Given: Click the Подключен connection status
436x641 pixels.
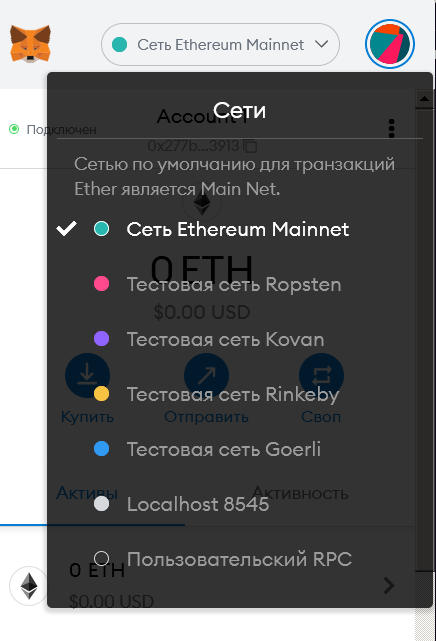Looking at the screenshot, I should tap(53, 130).
